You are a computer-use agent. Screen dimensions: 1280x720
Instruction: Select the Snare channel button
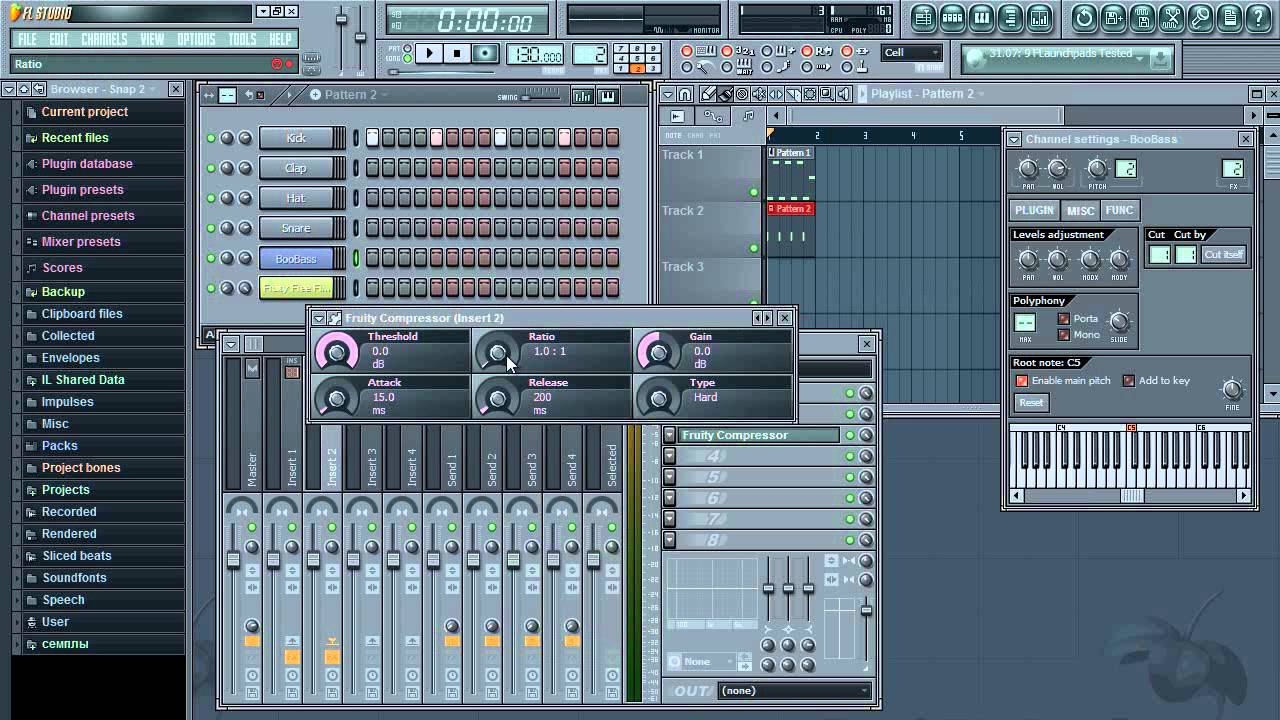tap(296, 228)
